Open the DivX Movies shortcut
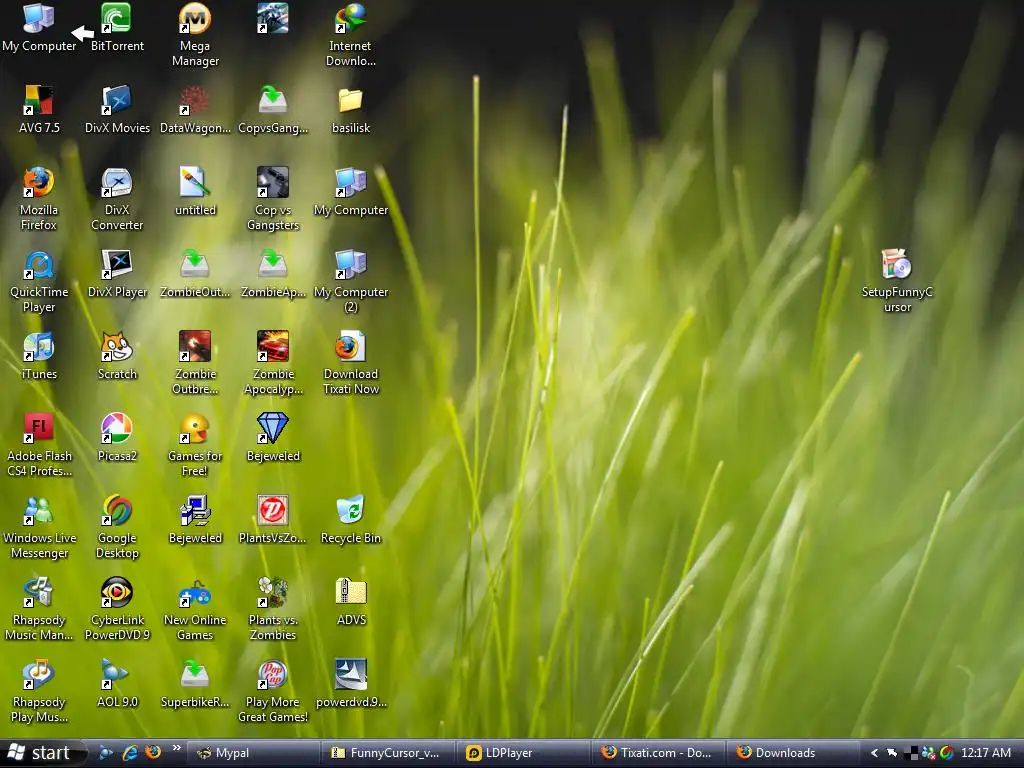This screenshot has height=768, width=1024. (x=117, y=110)
